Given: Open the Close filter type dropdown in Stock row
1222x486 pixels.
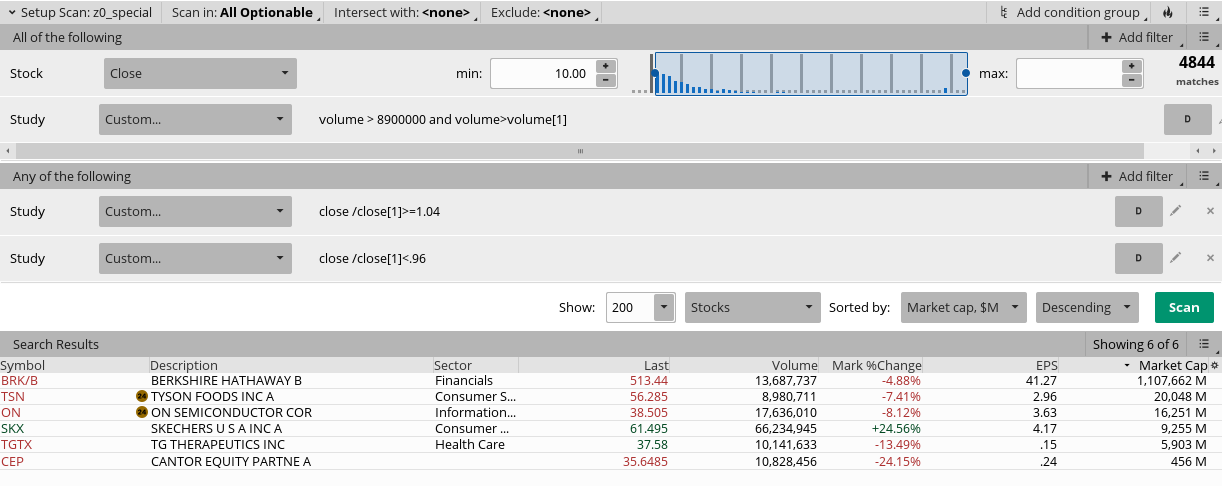Looking at the screenshot, I should pos(199,73).
